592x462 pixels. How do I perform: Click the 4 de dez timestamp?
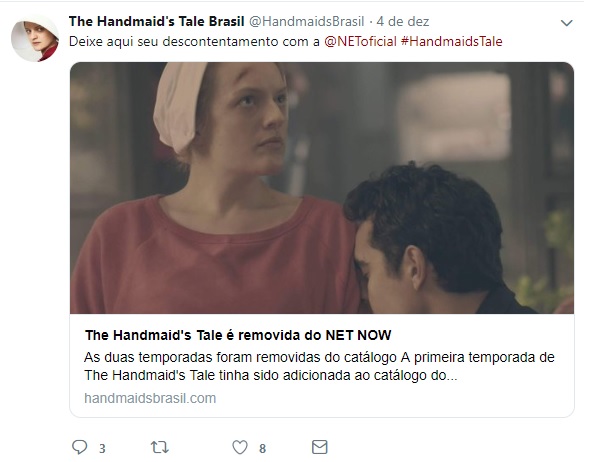point(402,22)
